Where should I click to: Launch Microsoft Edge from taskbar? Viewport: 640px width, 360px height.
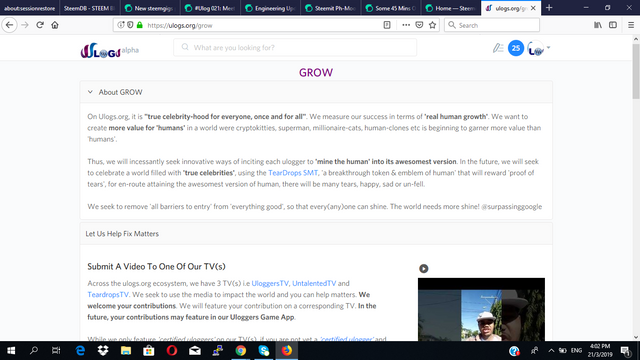pos(80,351)
